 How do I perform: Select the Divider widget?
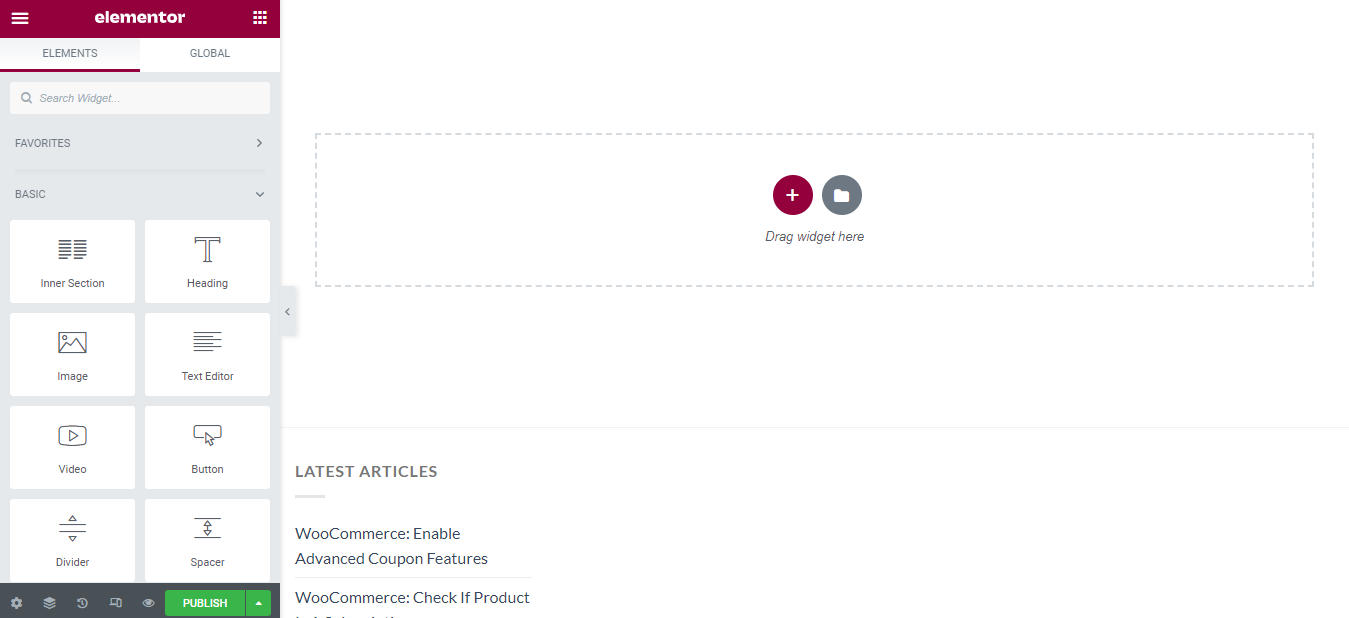72,540
